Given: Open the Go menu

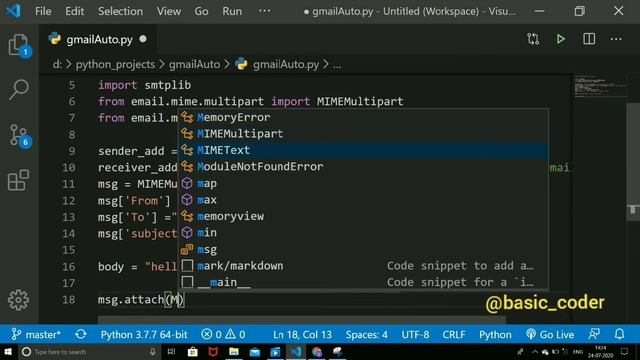Looking at the screenshot, I should (x=201, y=11).
